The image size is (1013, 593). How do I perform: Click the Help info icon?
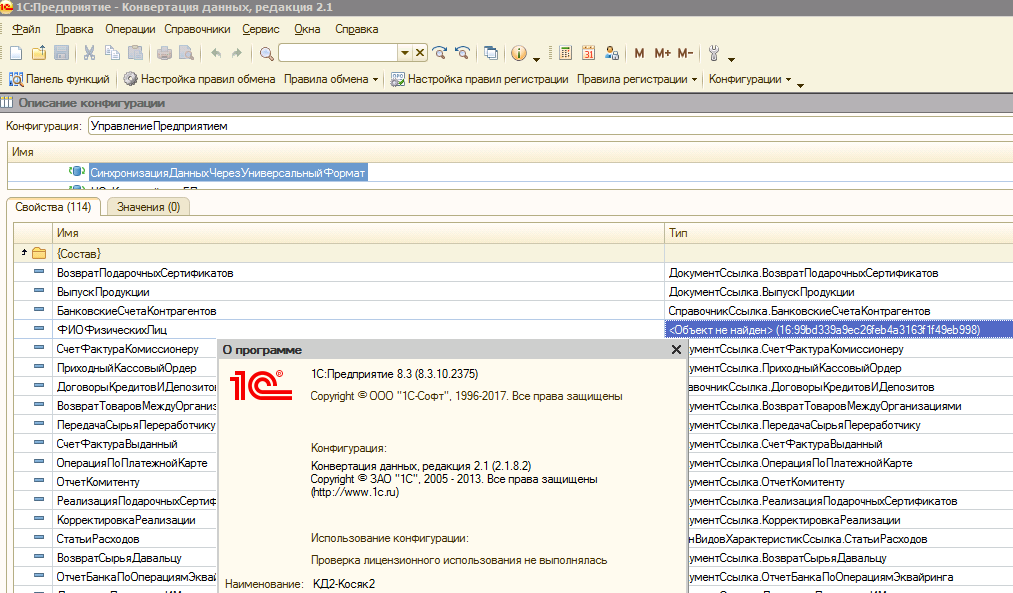518,53
